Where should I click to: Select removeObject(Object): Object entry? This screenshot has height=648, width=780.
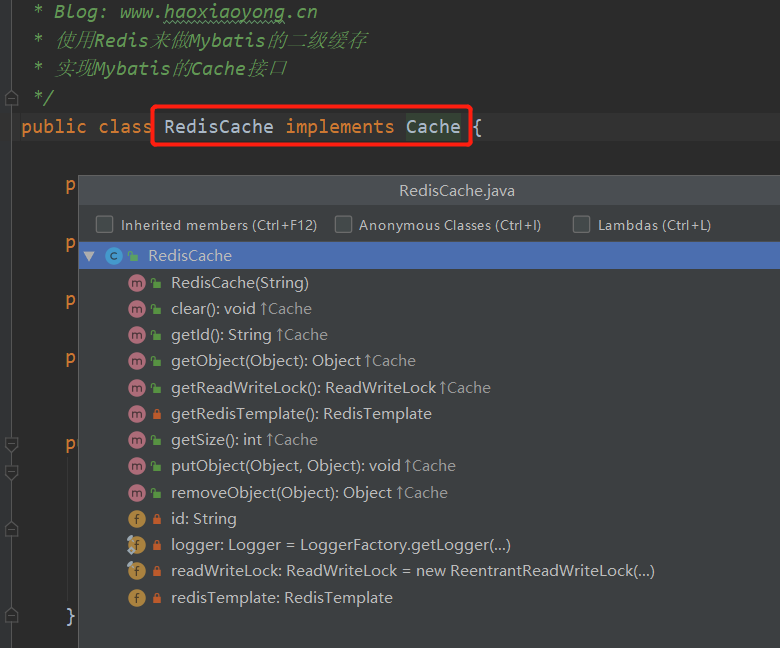point(309,493)
